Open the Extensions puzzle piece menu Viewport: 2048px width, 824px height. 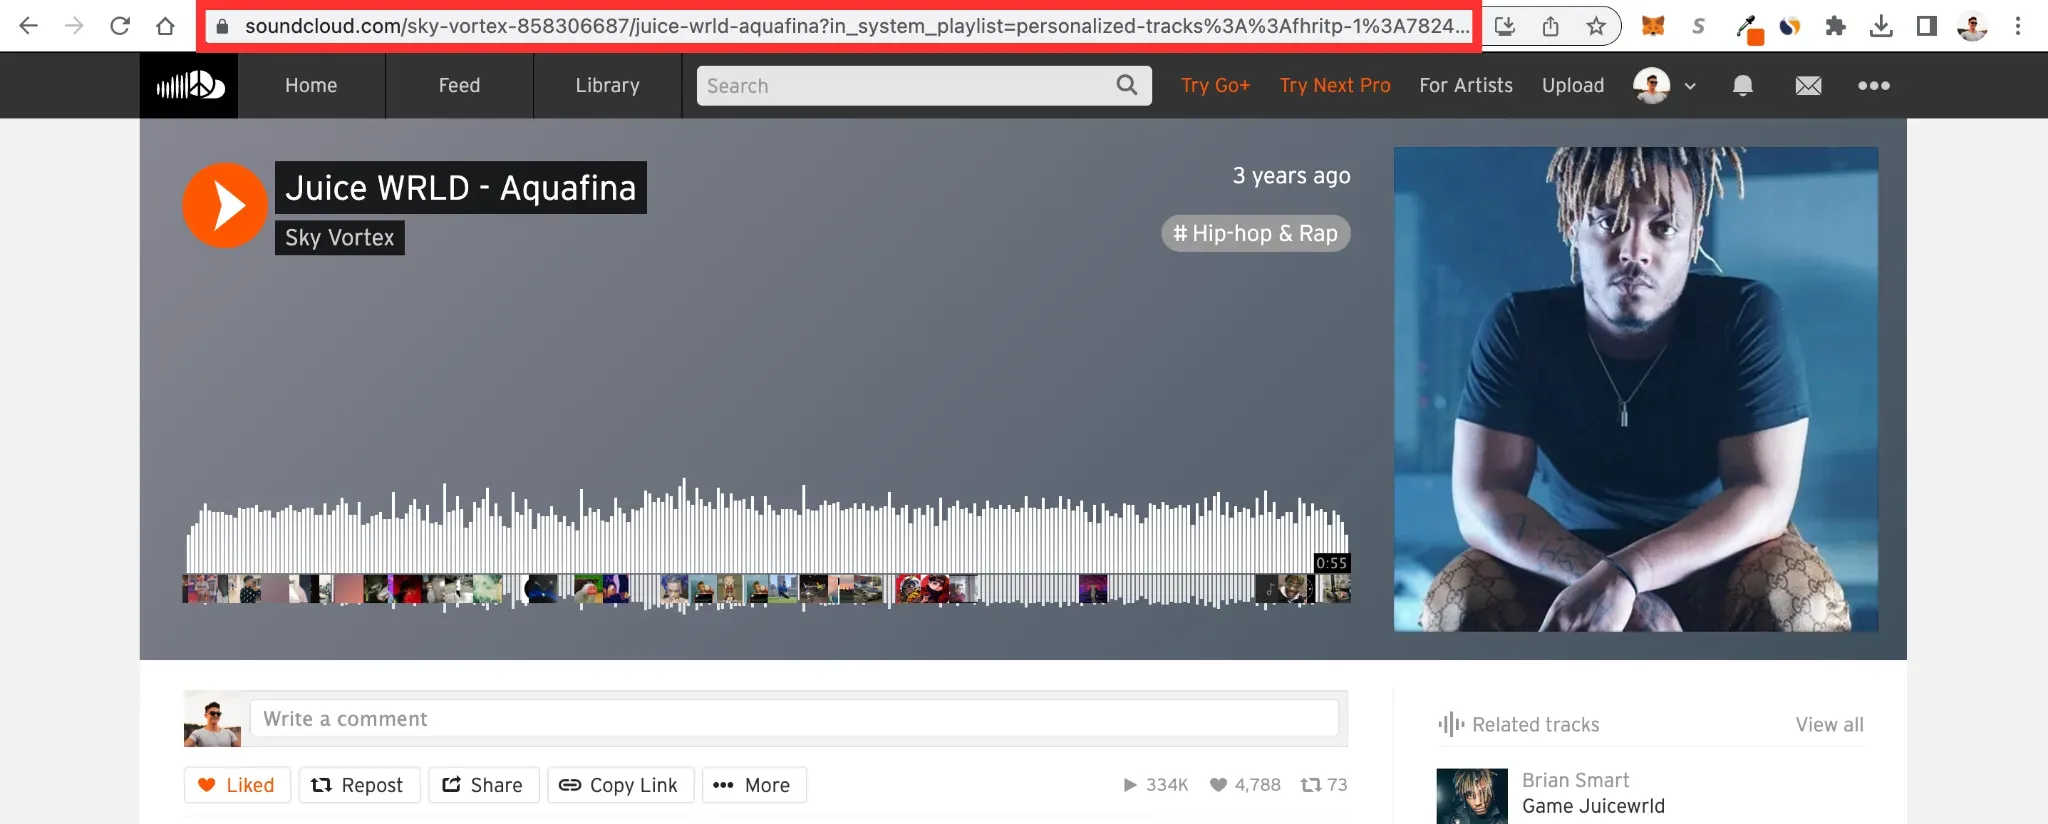point(1835,26)
